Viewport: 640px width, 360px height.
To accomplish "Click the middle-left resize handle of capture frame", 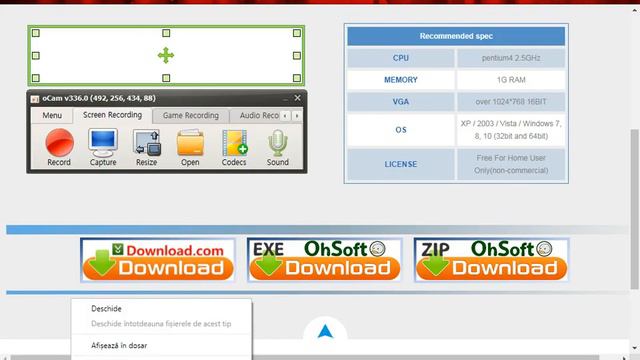I will (36, 56).
